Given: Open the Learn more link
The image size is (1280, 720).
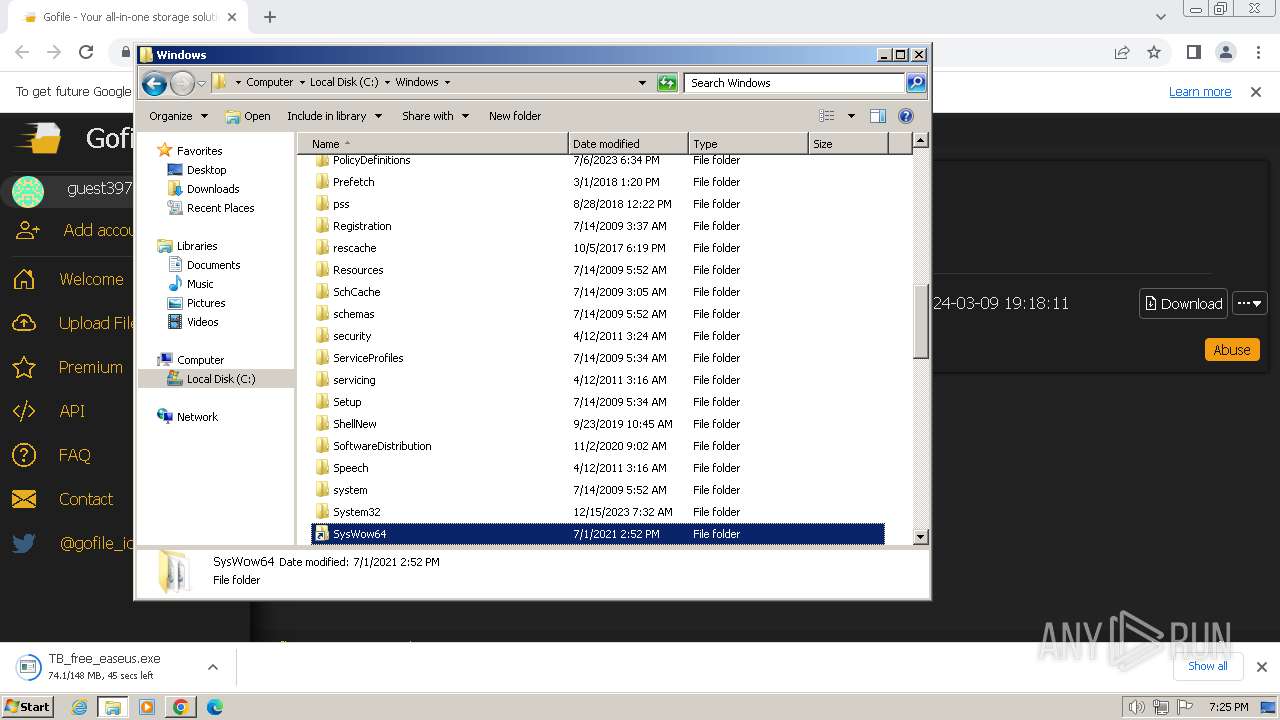Looking at the screenshot, I should pyautogui.click(x=1200, y=92).
